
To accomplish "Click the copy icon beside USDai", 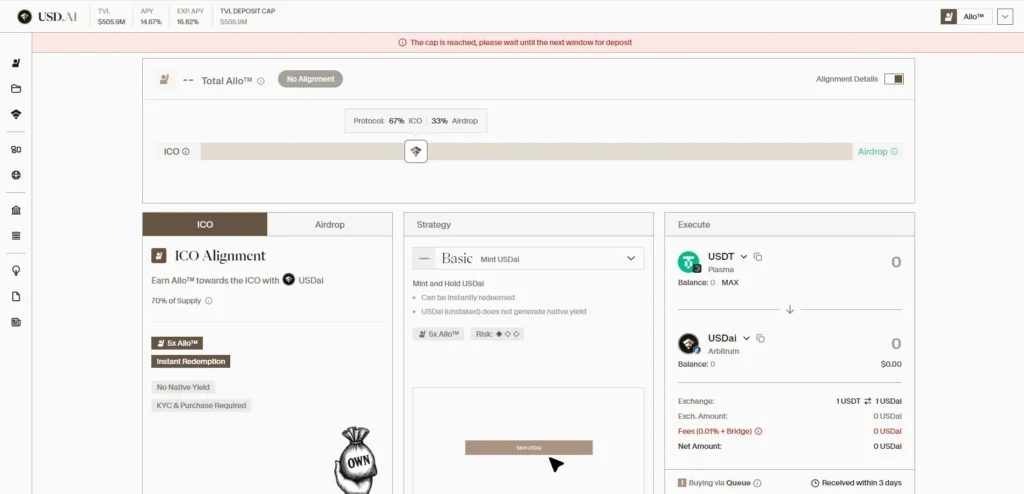I will (x=759, y=338).
